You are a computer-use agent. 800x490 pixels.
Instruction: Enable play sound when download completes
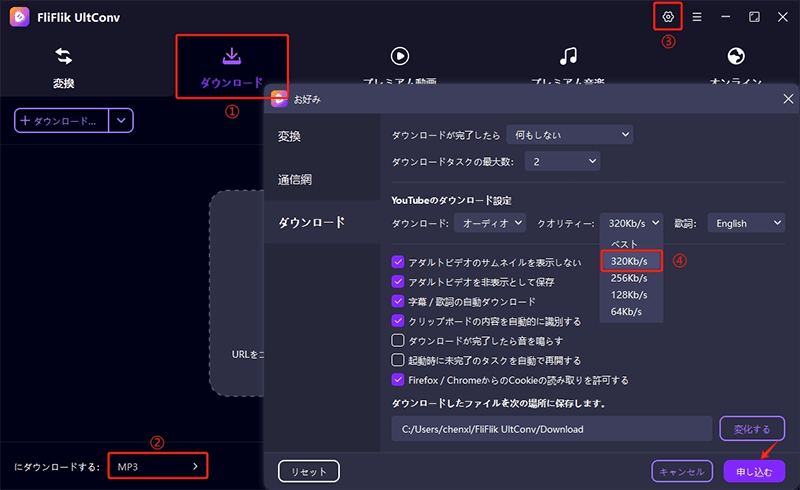click(x=397, y=340)
